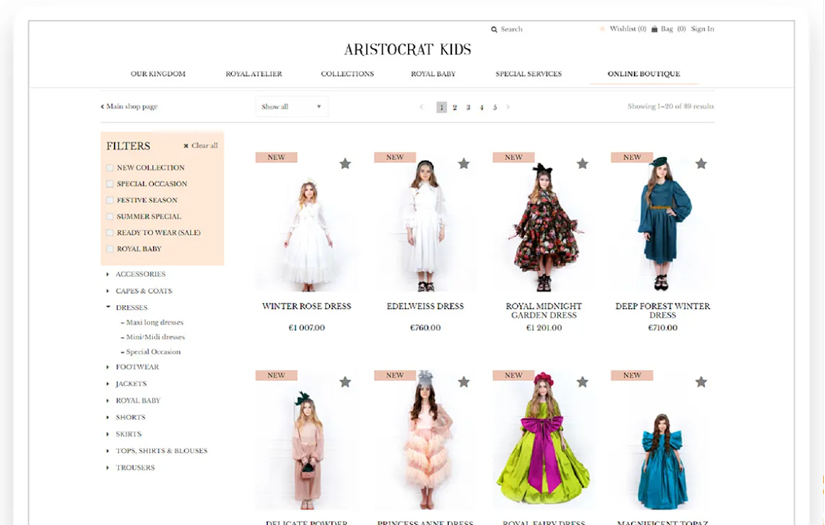This screenshot has height=525, width=825.
Task: Go to previous page arrow
Action: (x=421, y=107)
